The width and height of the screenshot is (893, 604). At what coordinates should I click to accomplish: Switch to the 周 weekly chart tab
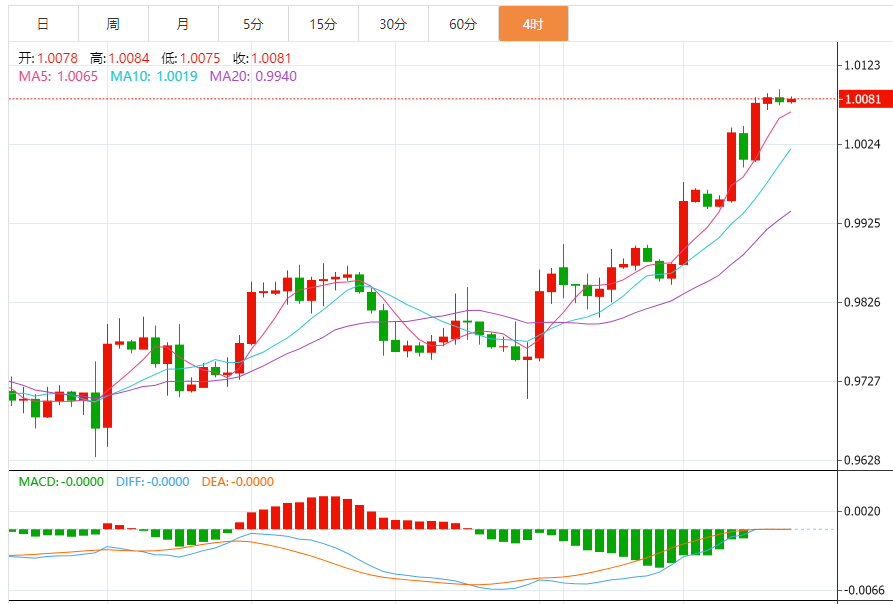pyautogui.click(x=113, y=23)
